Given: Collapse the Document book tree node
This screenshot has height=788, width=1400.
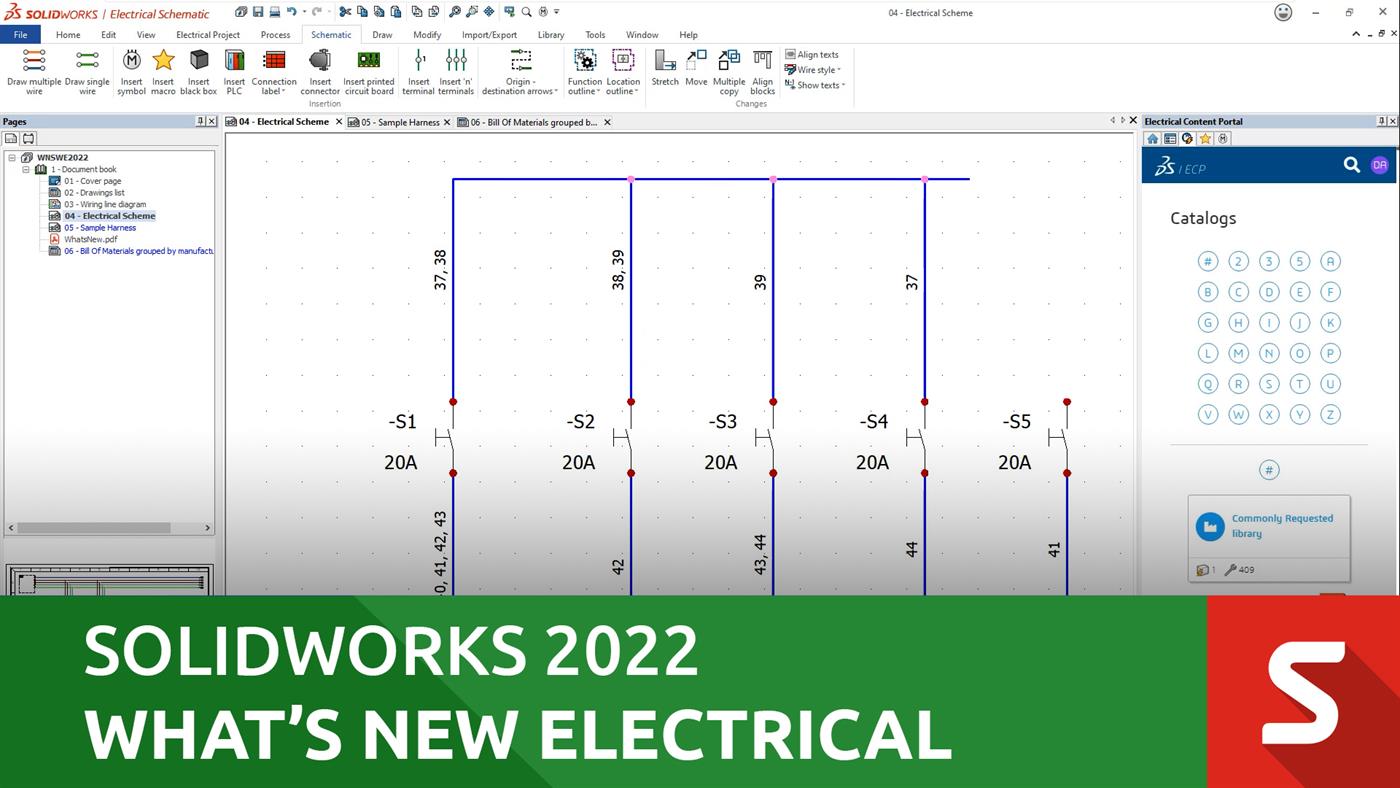Looking at the screenshot, I should click(x=27, y=170).
